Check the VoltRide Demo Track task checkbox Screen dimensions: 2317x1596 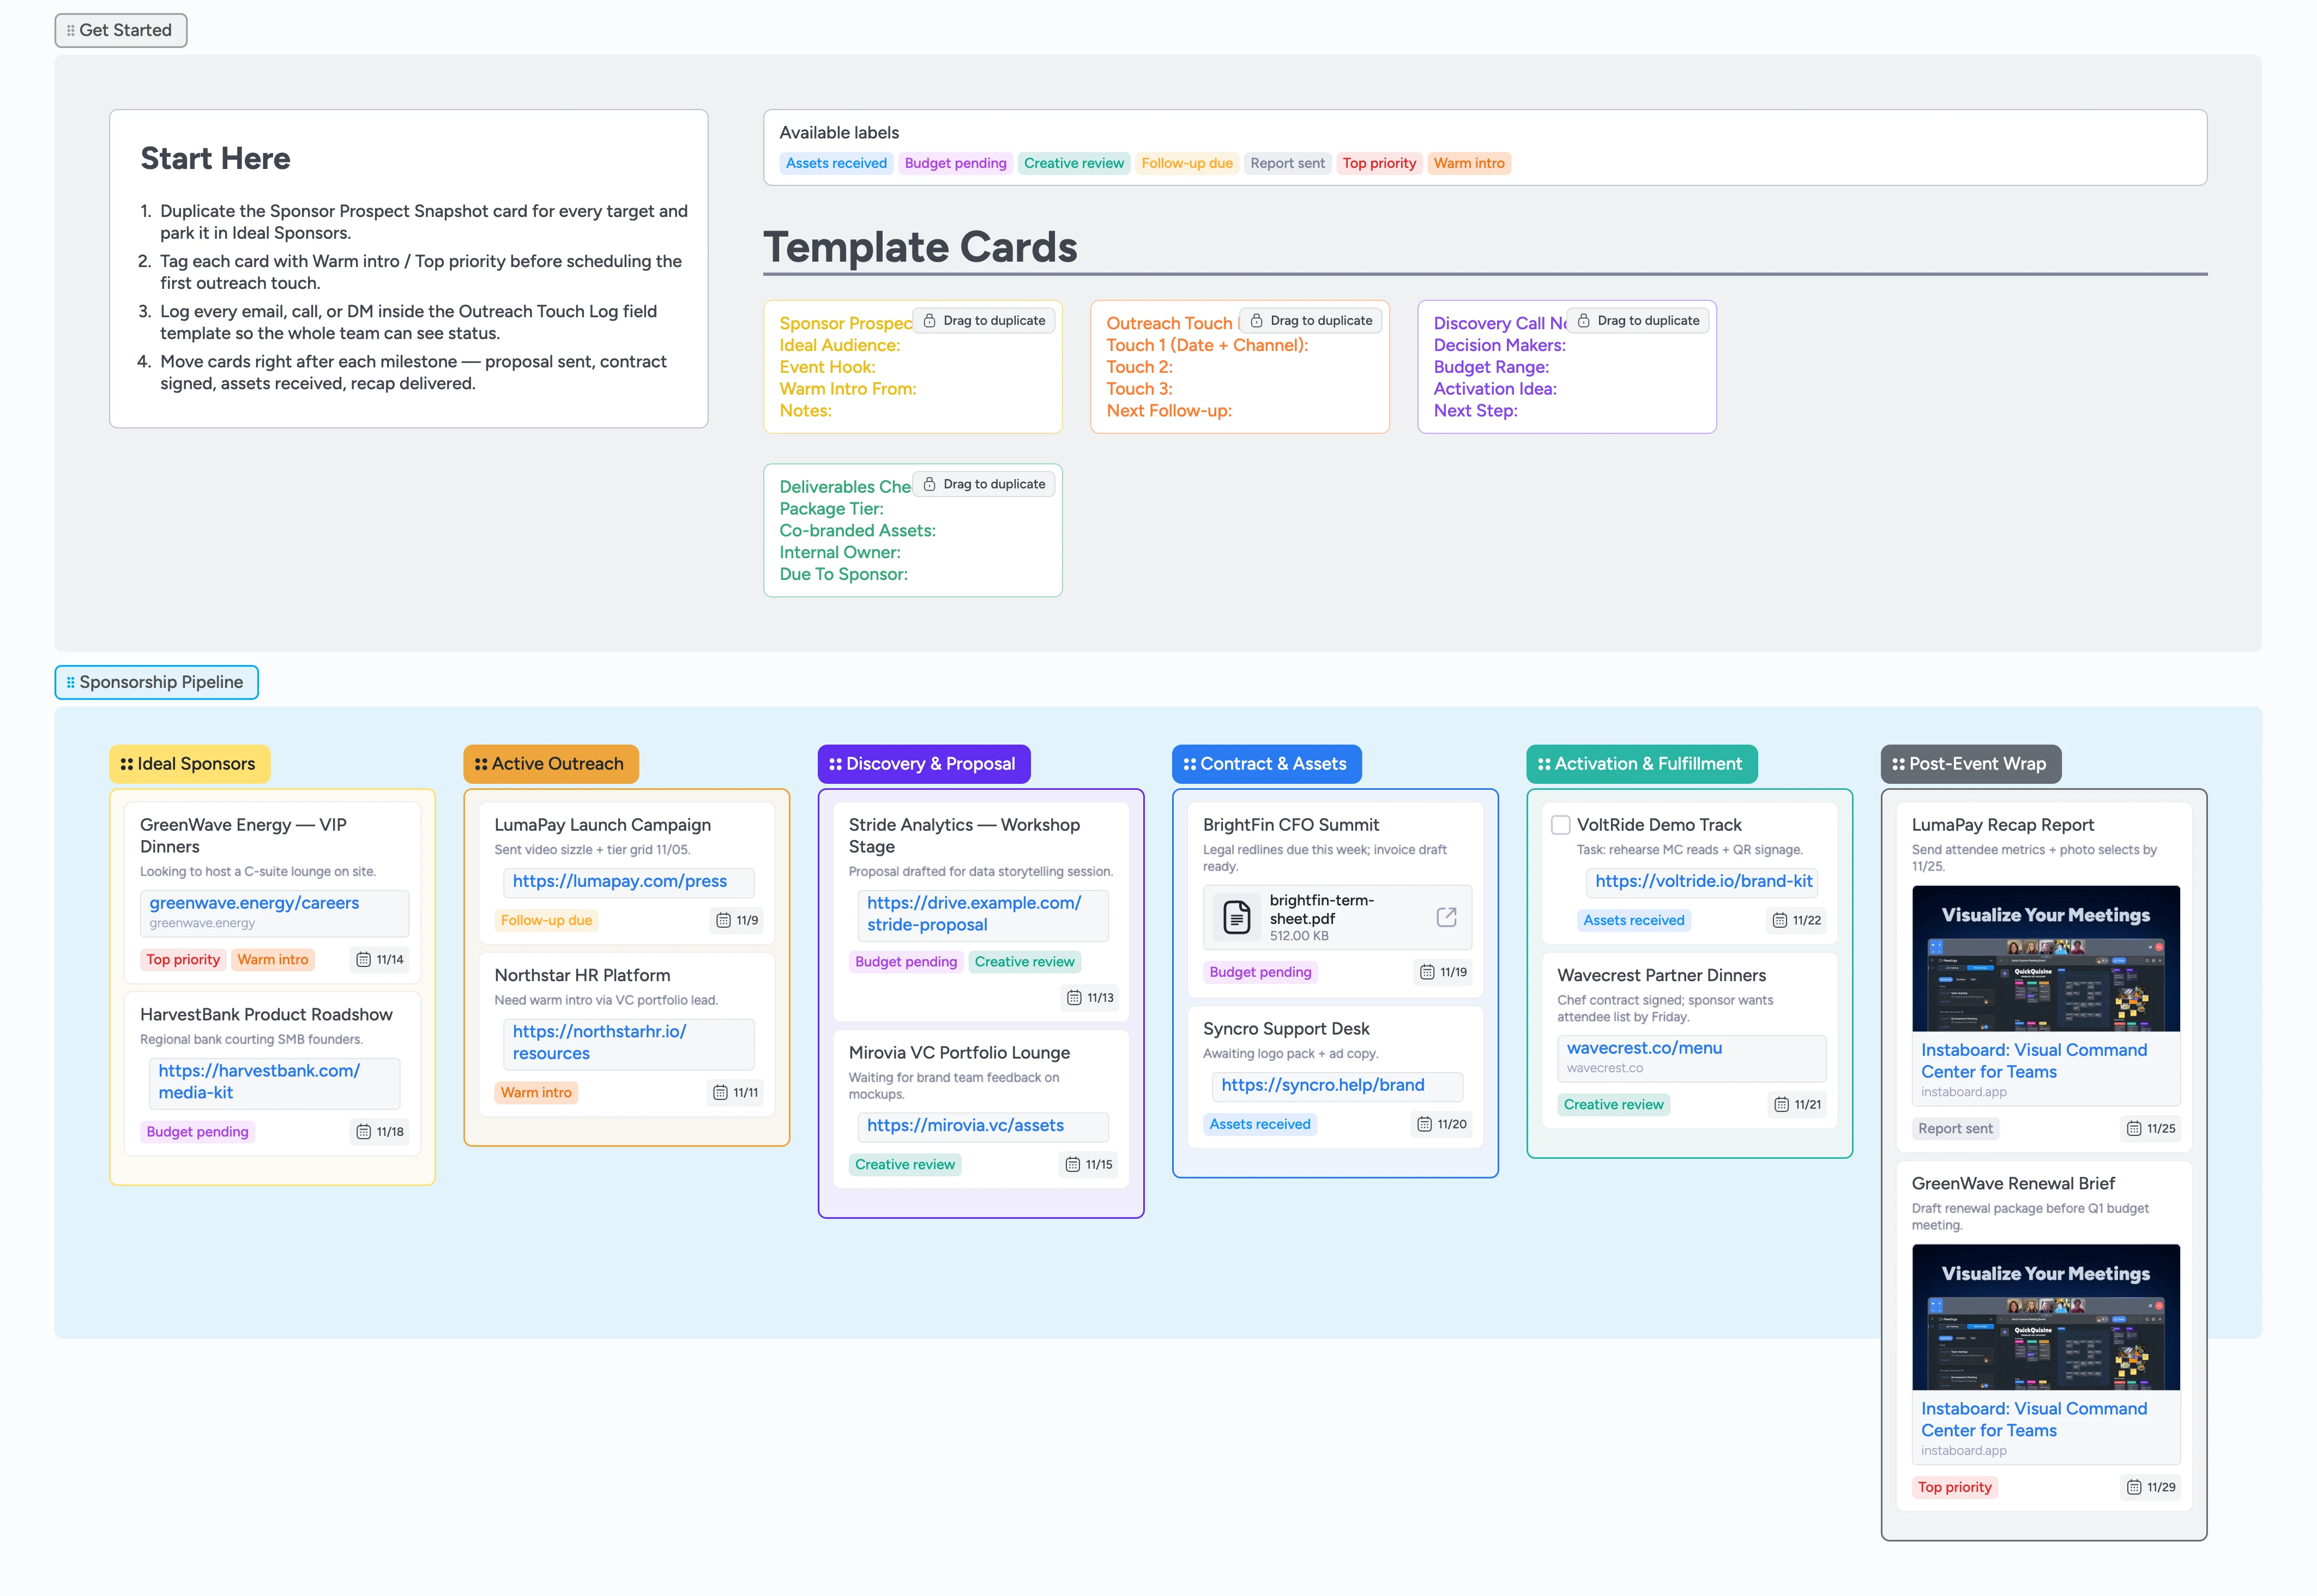pyautogui.click(x=1560, y=824)
